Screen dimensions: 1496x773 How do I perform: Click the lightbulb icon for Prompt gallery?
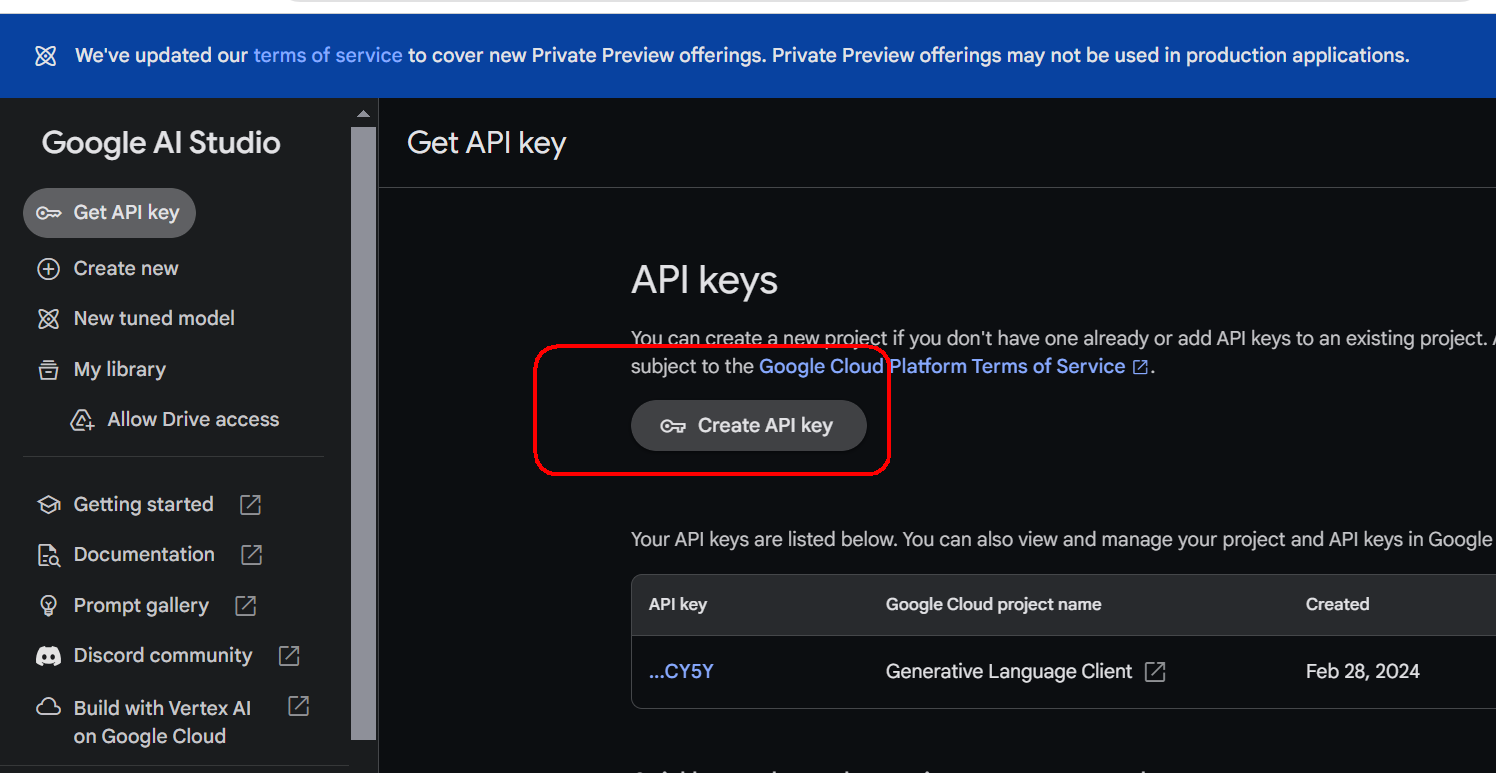(48, 606)
